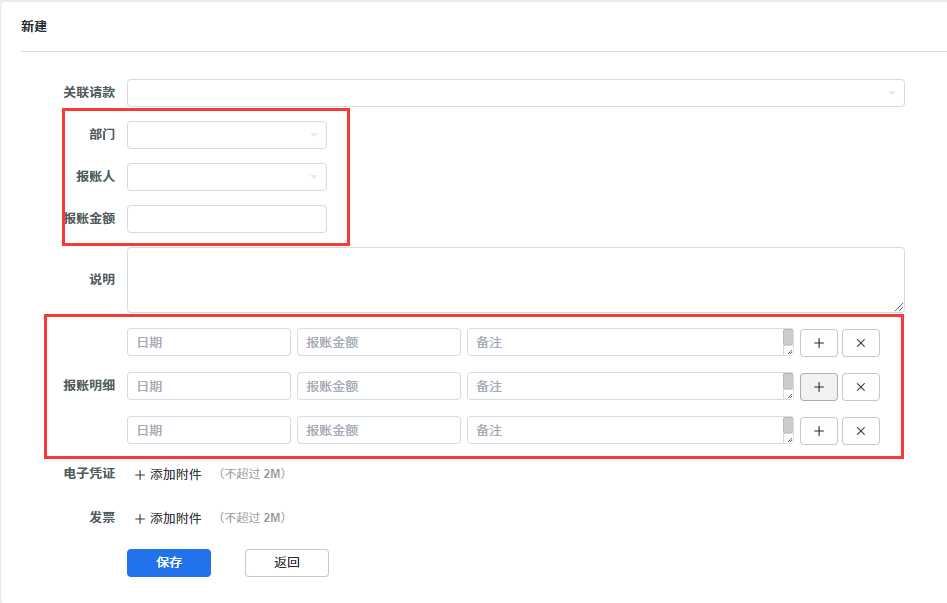Remove the second 报账明细 row with X button

[x=861, y=387]
